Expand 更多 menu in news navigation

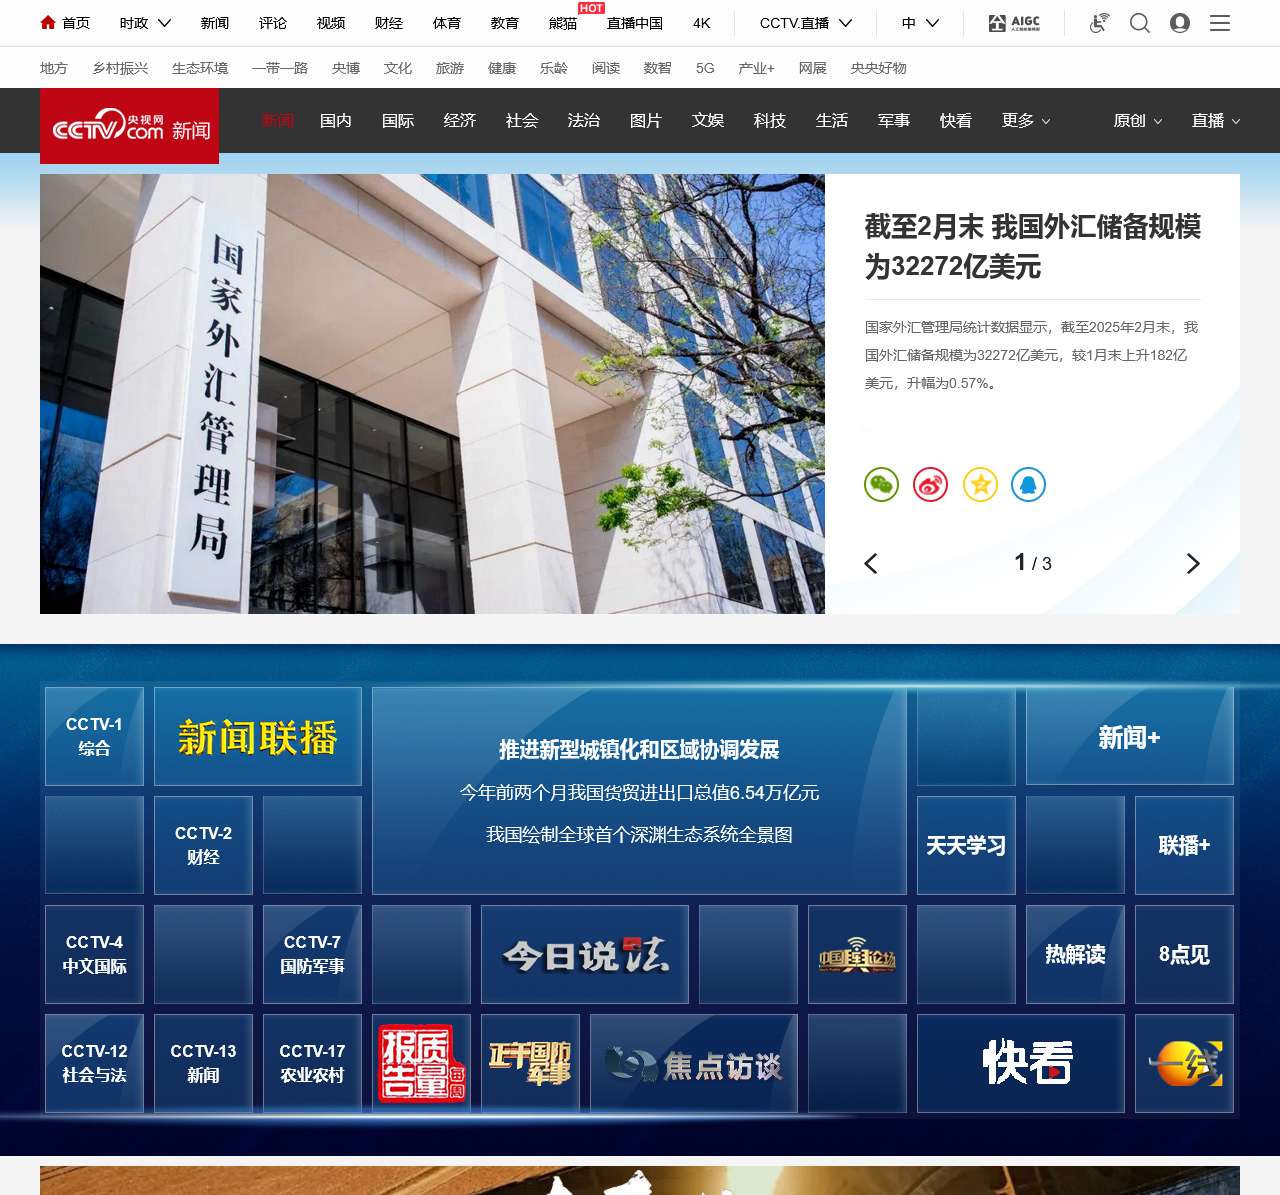[1026, 121]
